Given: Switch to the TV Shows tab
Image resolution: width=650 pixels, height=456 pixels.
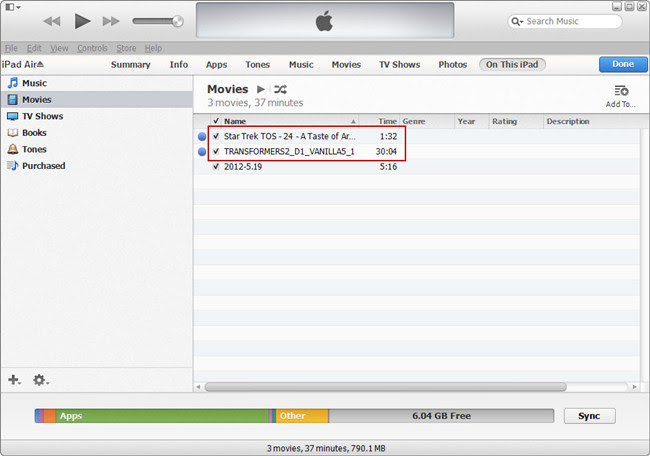Looking at the screenshot, I should pyautogui.click(x=400, y=64).
